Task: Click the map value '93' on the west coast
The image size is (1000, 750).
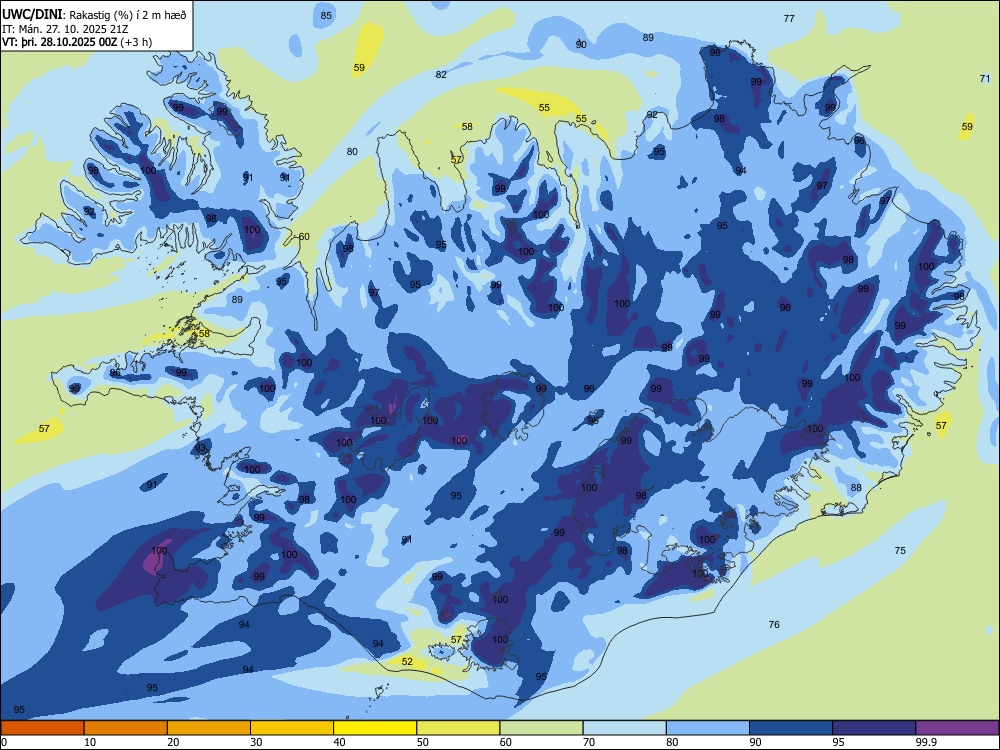Action: pos(201,448)
